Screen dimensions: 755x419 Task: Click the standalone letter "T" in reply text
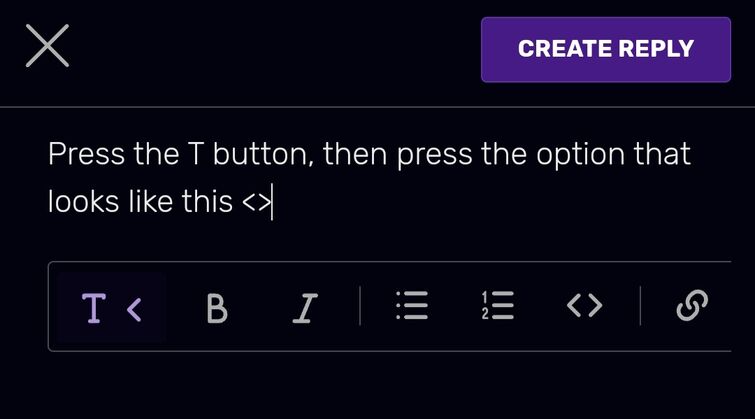(196, 154)
